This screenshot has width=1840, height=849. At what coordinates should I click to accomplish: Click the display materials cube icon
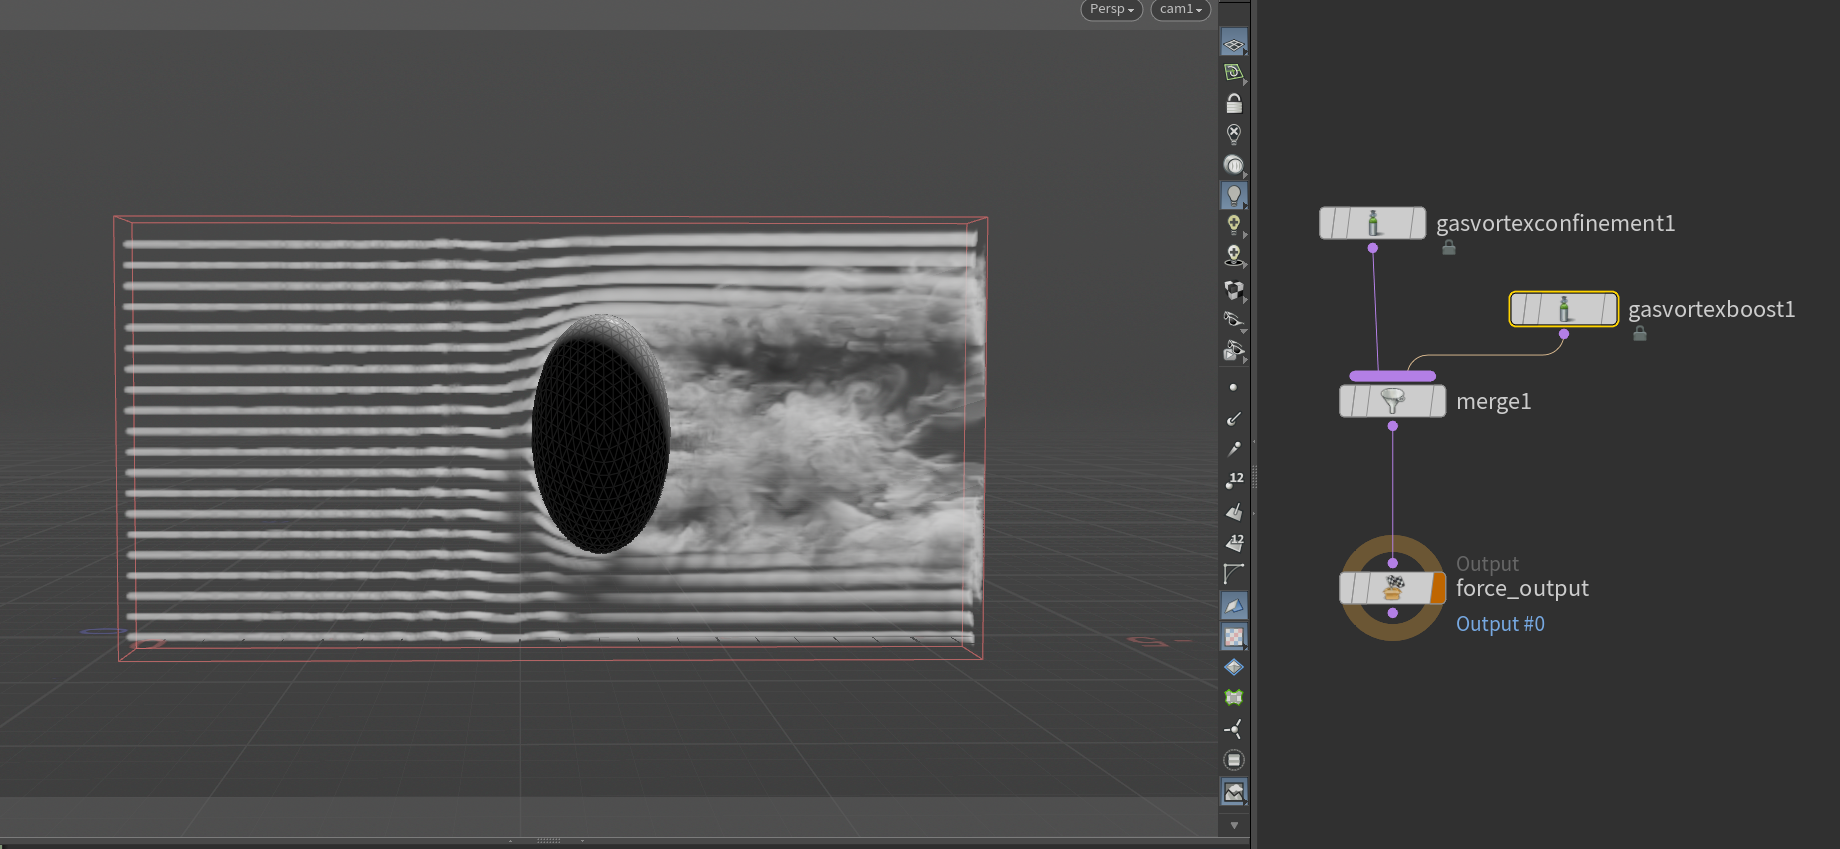[1234, 290]
